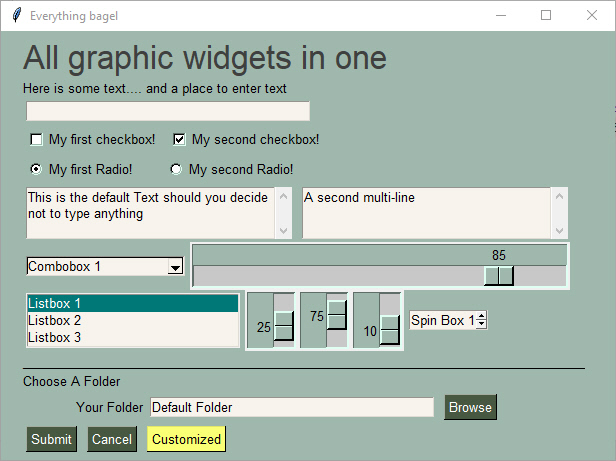Image resolution: width=616 pixels, height=461 pixels.
Task: Click inside the 'A second multi-line' box
Action: click(x=426, y=213)
